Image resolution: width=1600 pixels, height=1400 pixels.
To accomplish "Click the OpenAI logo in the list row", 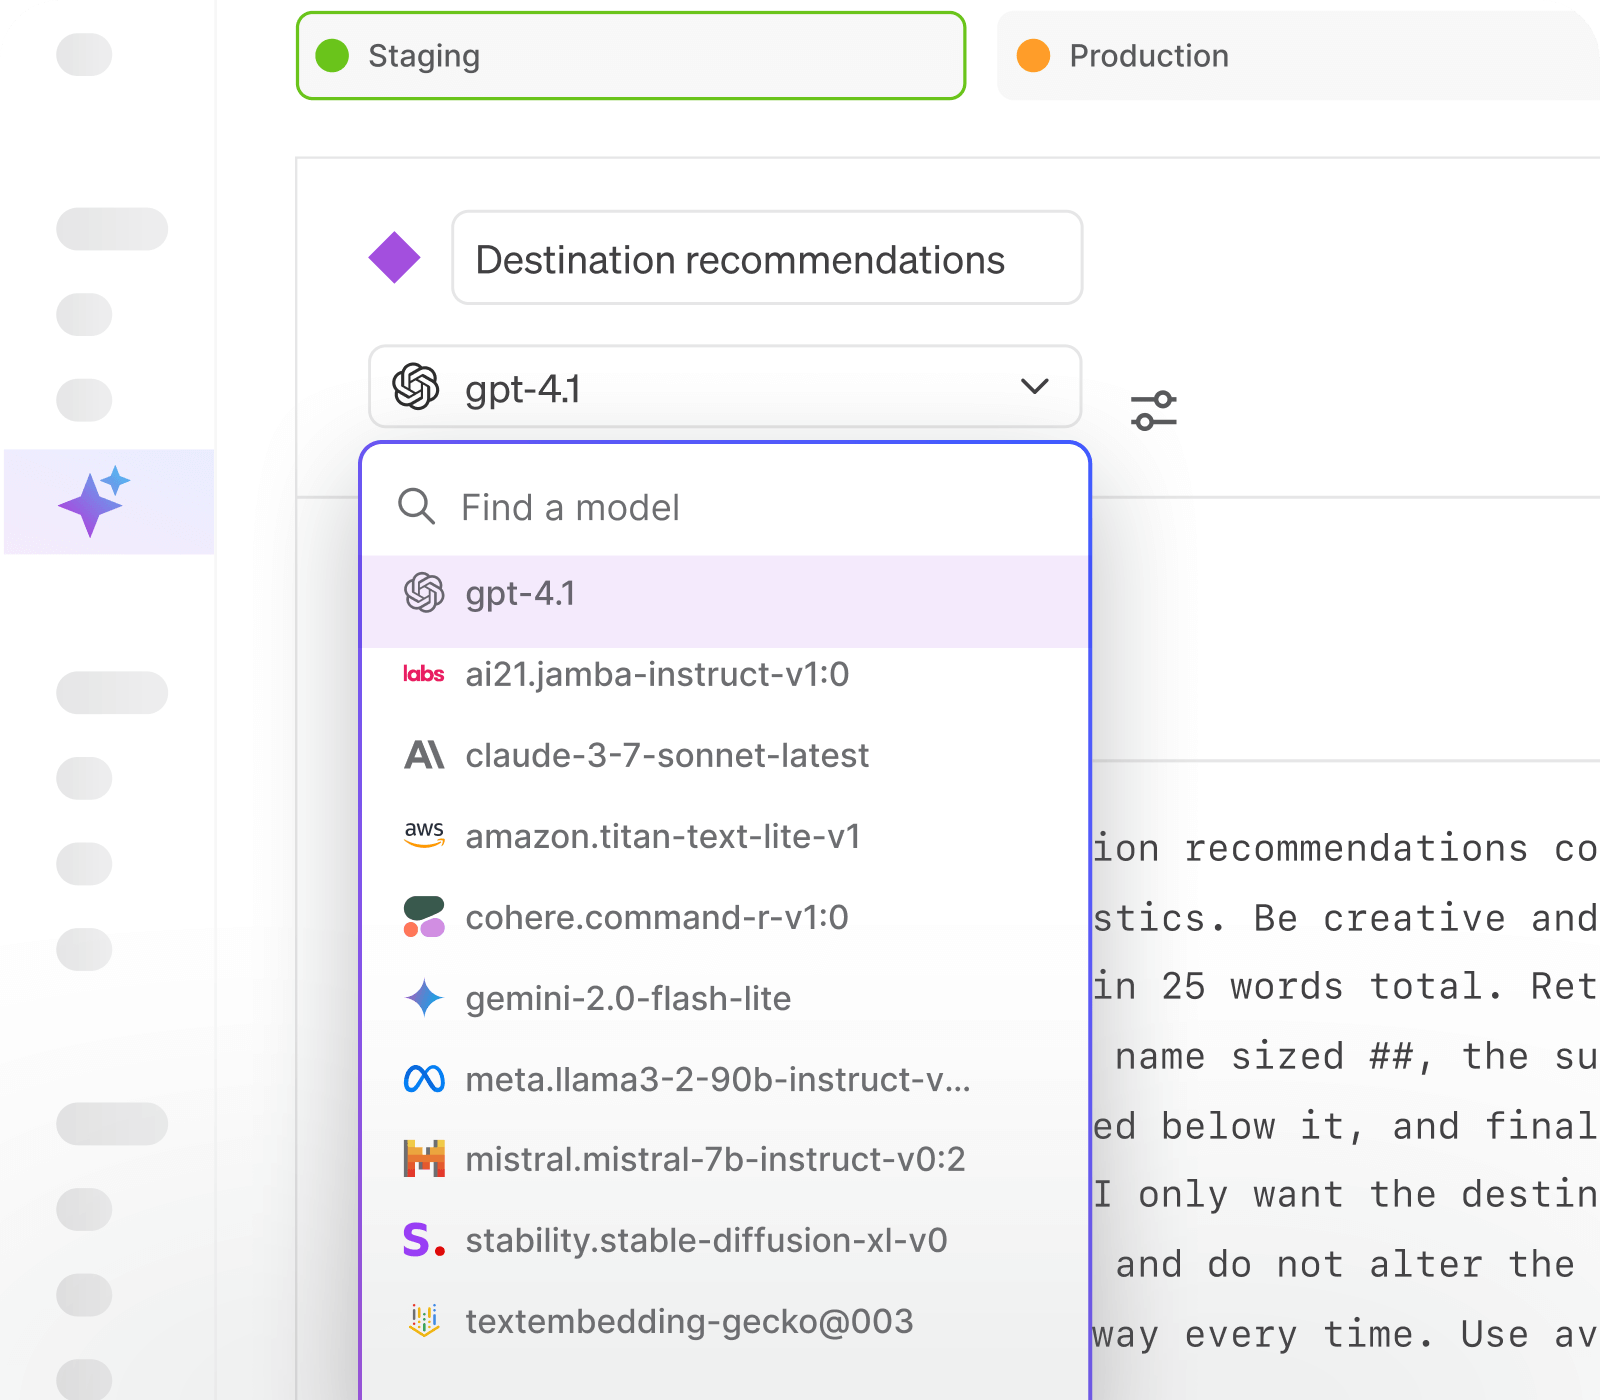I will [424, 593].
